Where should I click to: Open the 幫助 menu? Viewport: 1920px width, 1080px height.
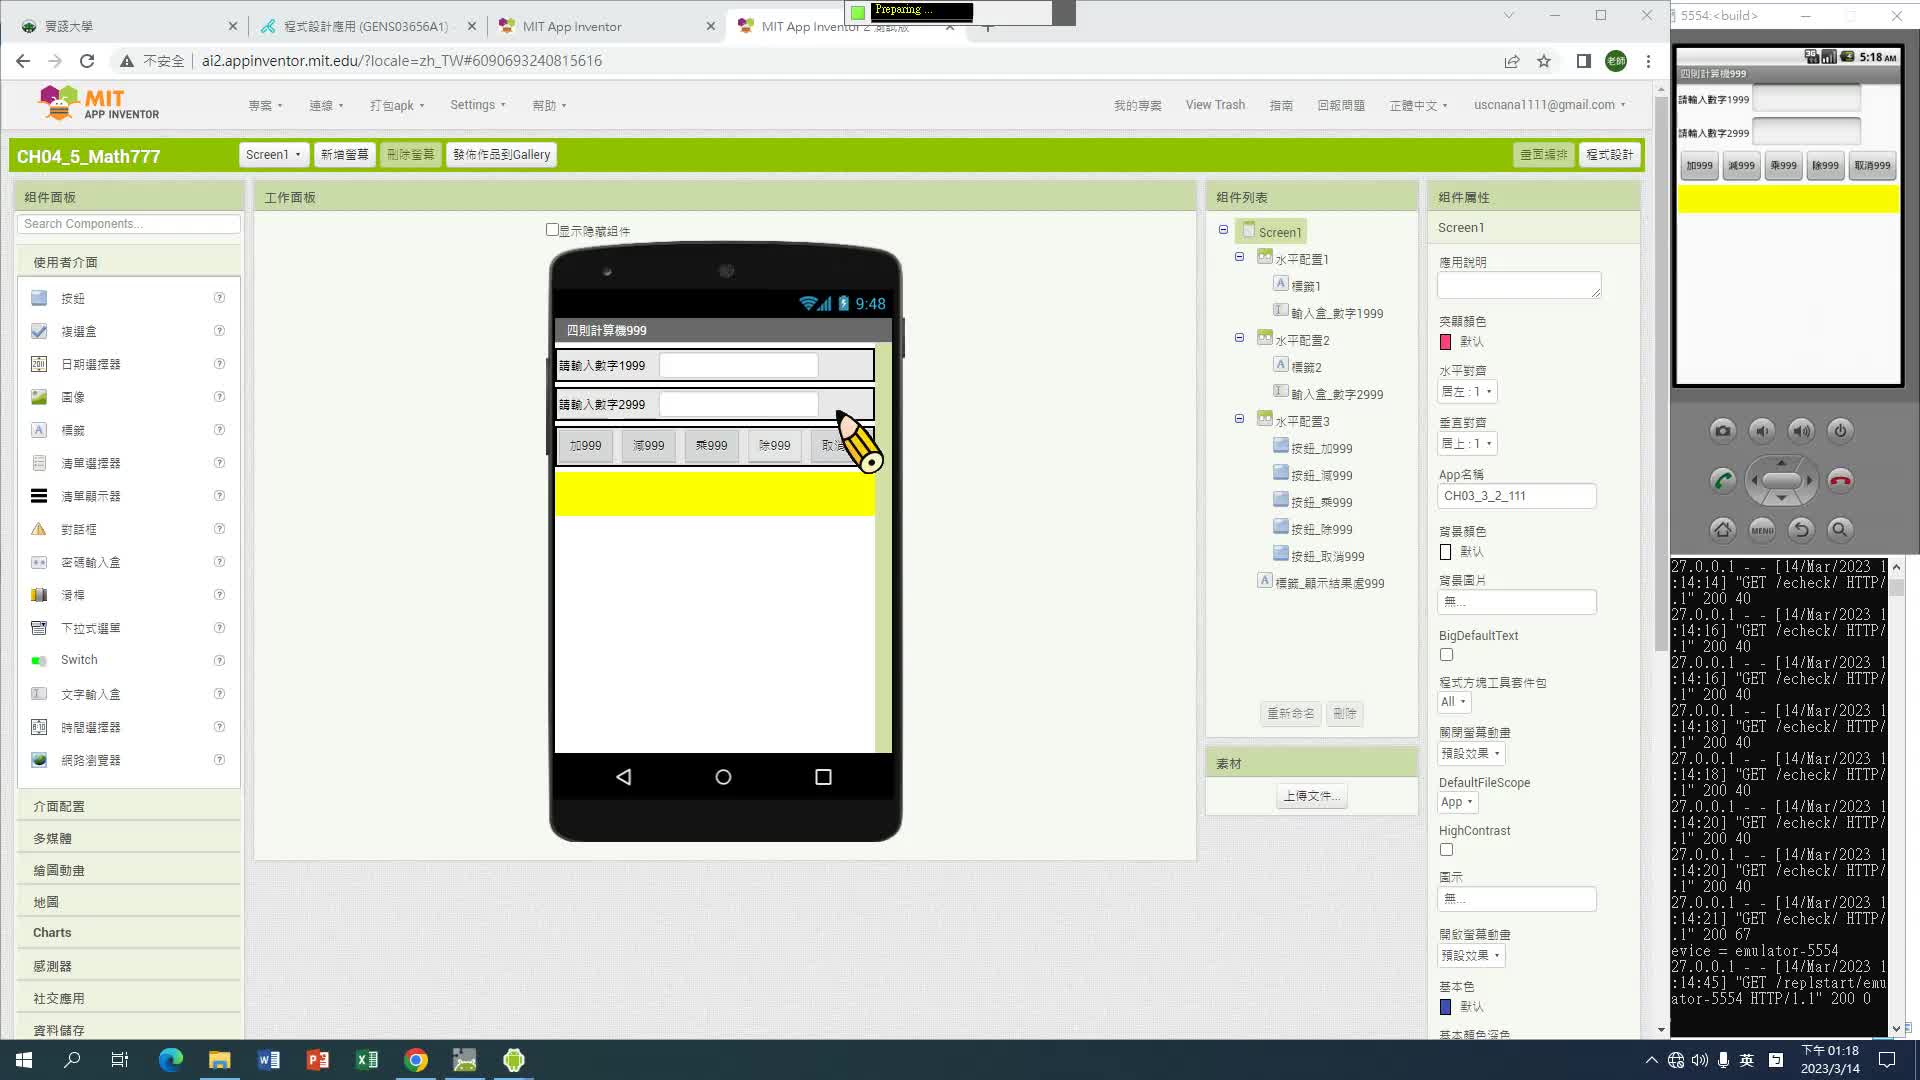[549, 106]
